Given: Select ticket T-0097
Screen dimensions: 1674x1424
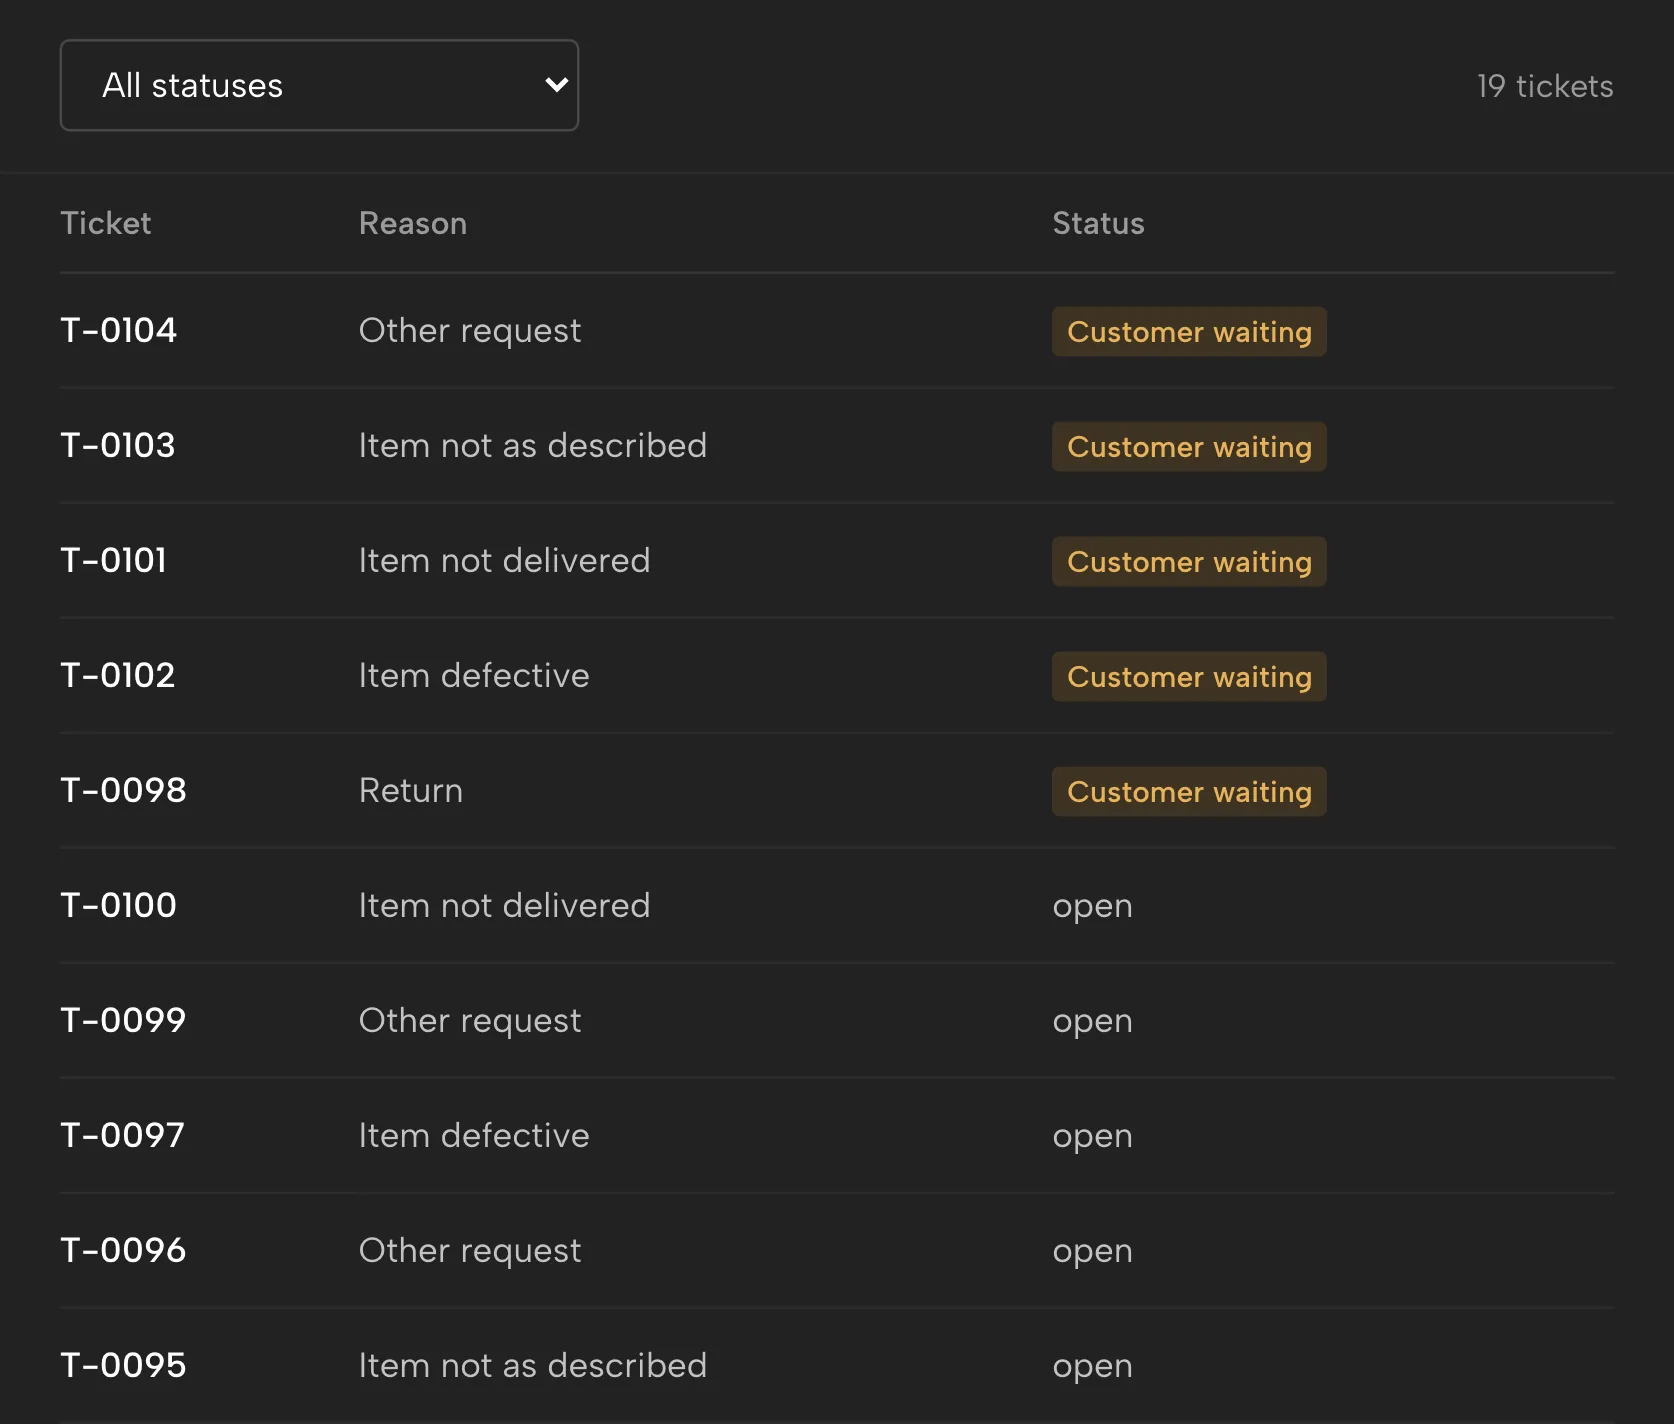Looking at the screenshot, I should [122, 1135].
